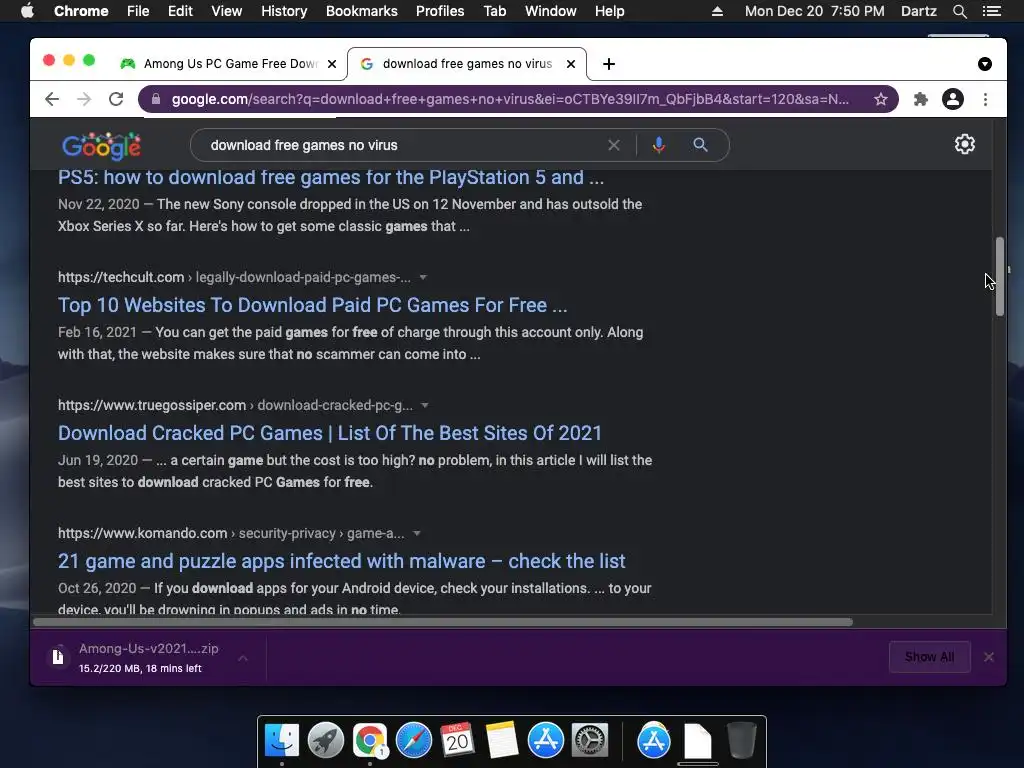Click https://techcult.com breadcrumb text
The image size is (1024, 768).
click(121, 277)
